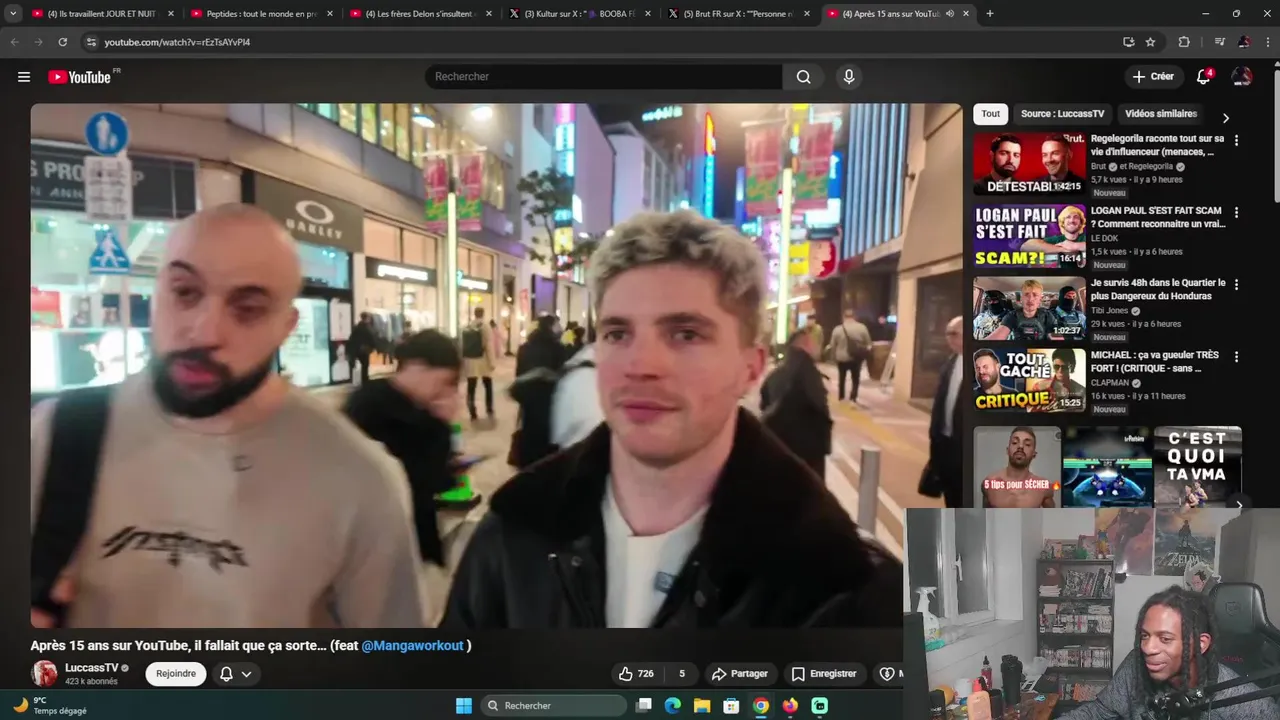Click the magnifier search button in YouTube

(803, 77)
